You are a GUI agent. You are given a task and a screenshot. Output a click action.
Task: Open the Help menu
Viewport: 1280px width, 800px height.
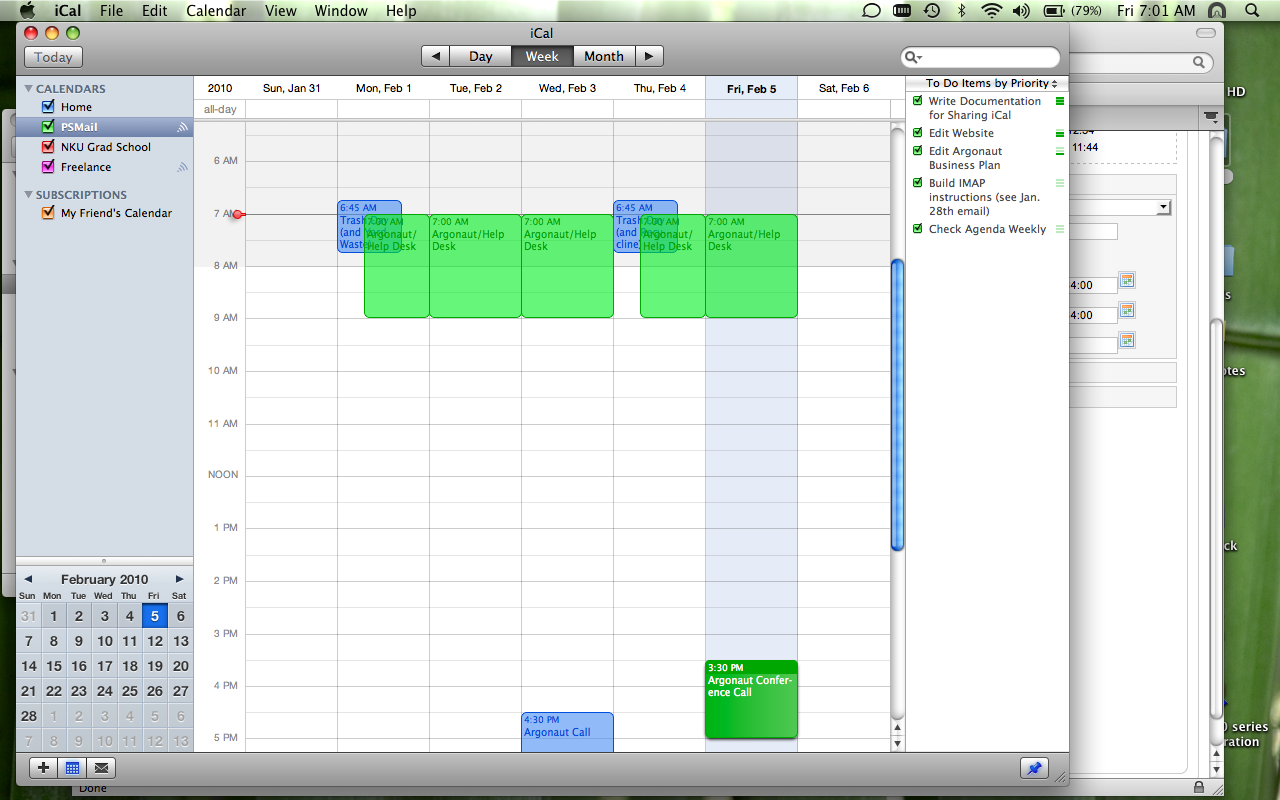tap(401, 11)
